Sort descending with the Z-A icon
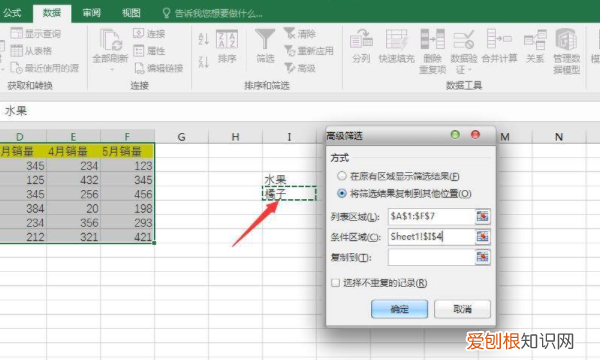This screenshot has height=360, width=600. [204, 62]
